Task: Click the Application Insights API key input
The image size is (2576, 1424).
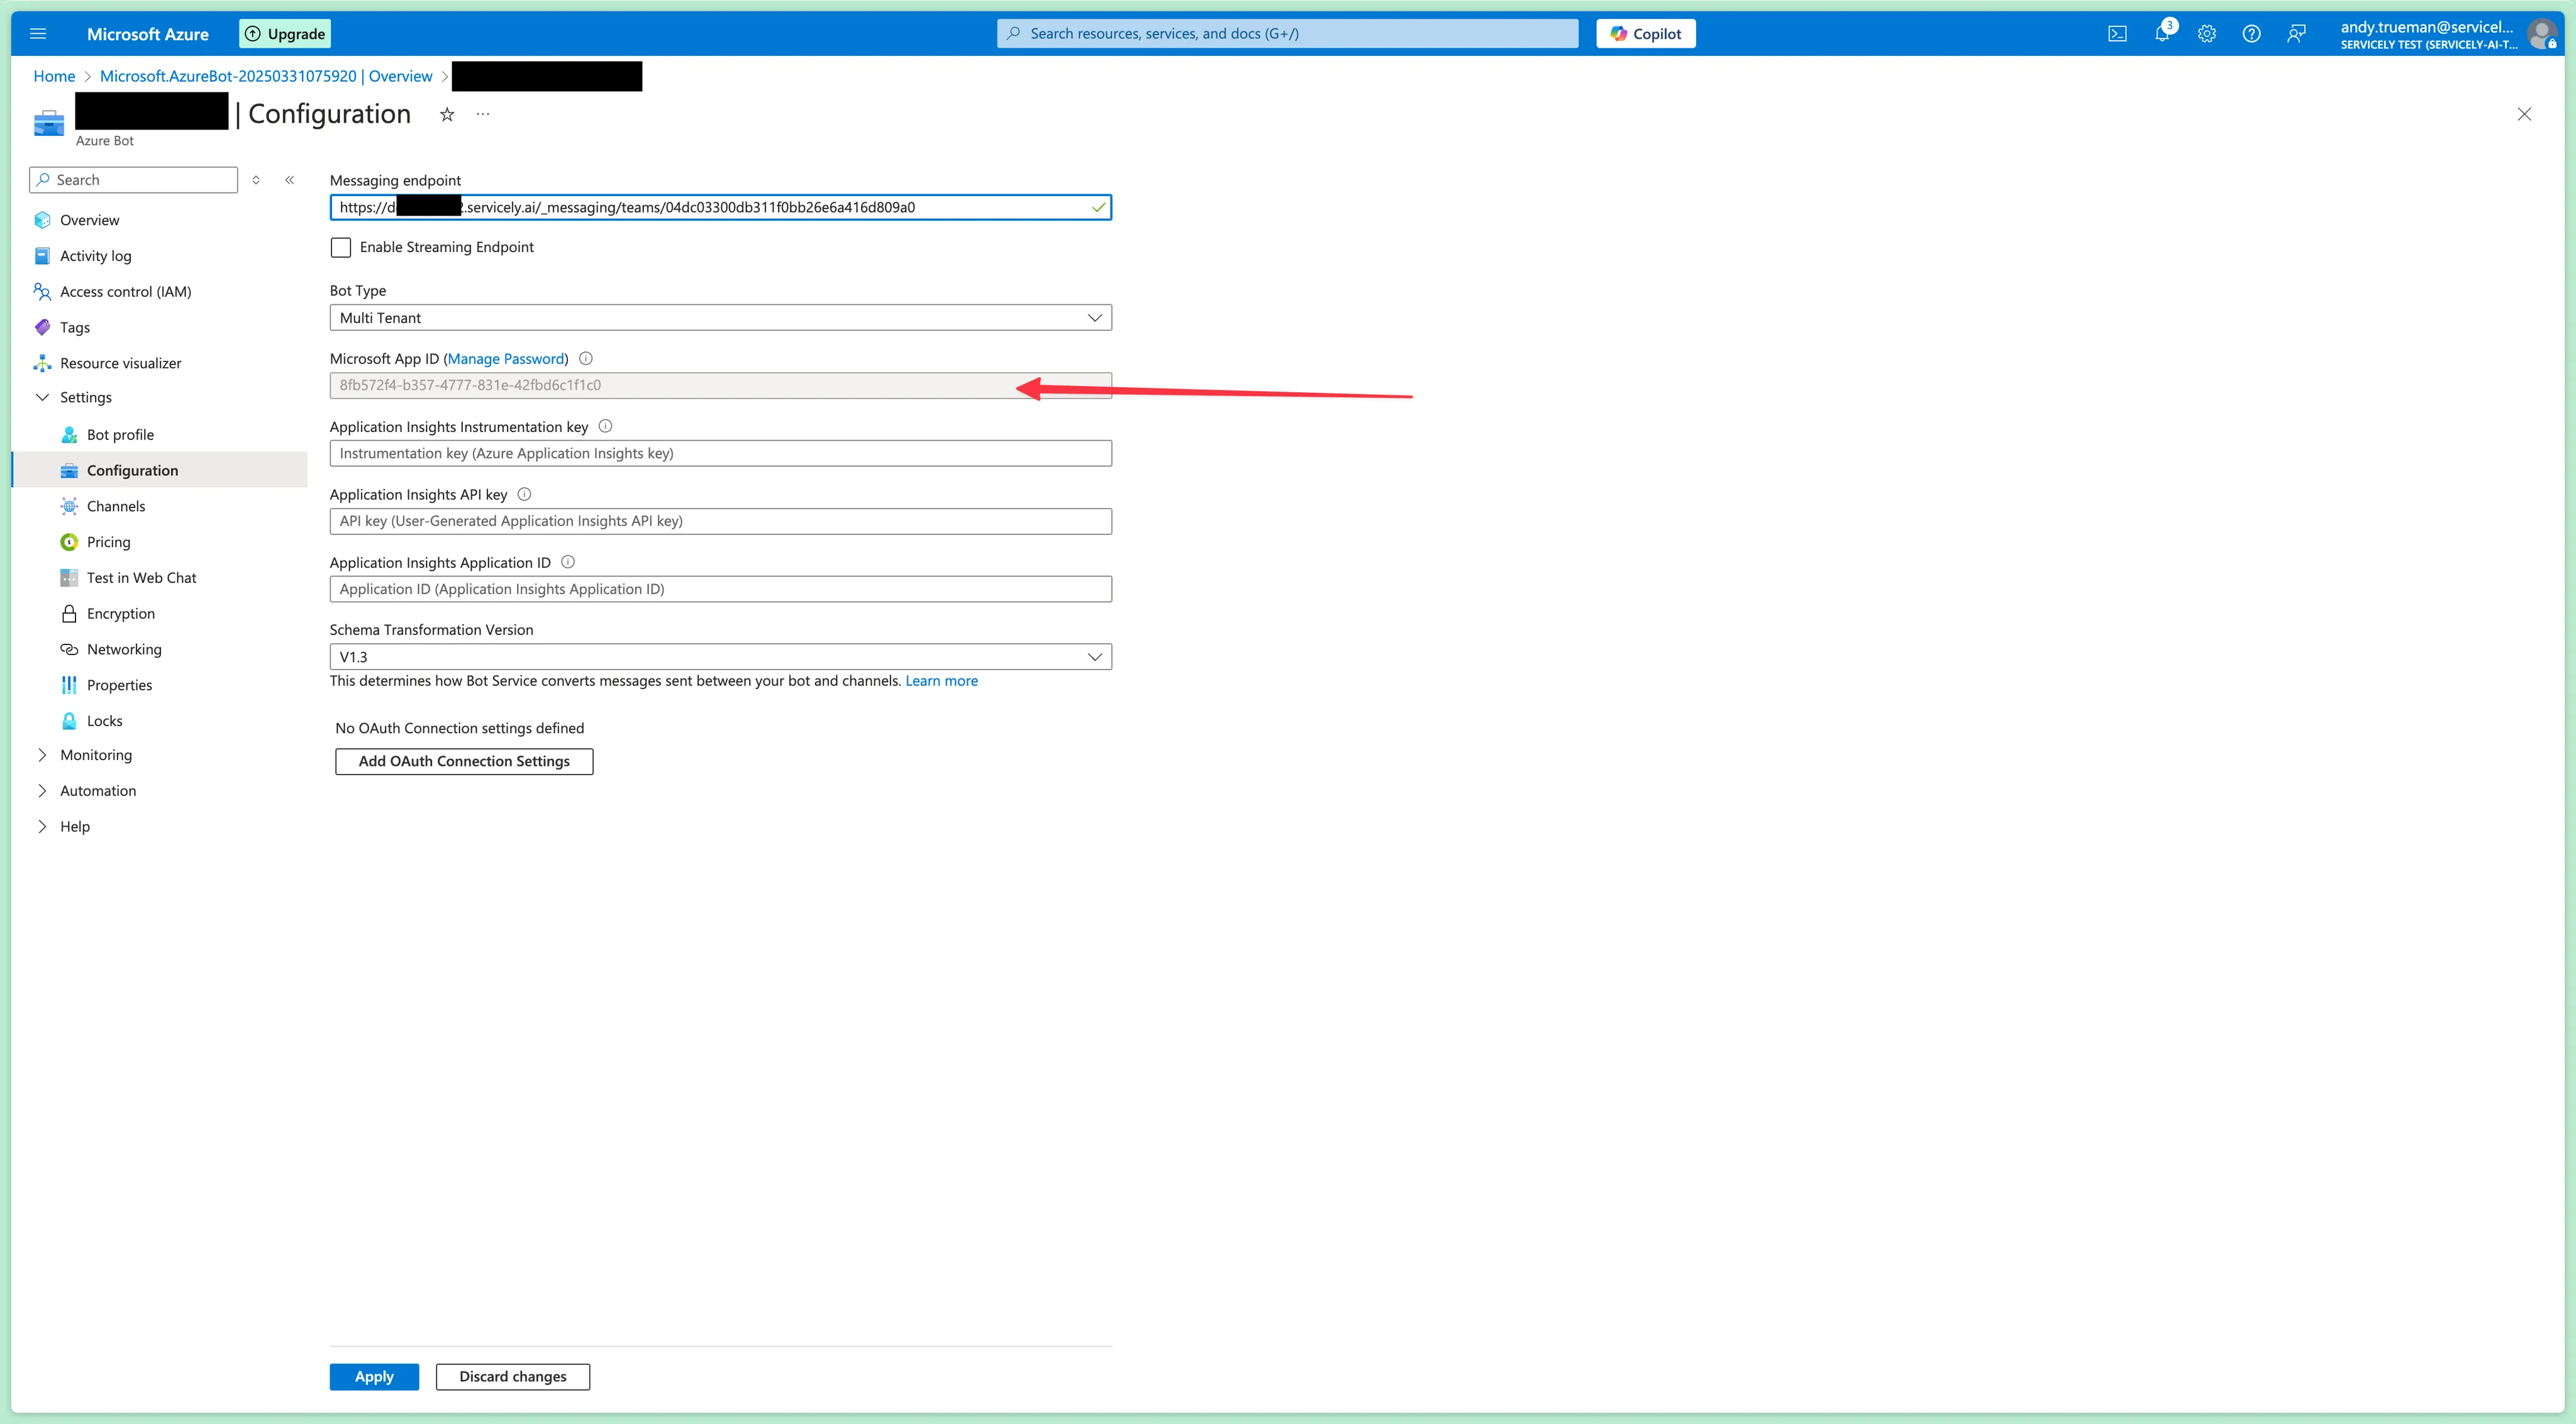Action: [720, 522]
